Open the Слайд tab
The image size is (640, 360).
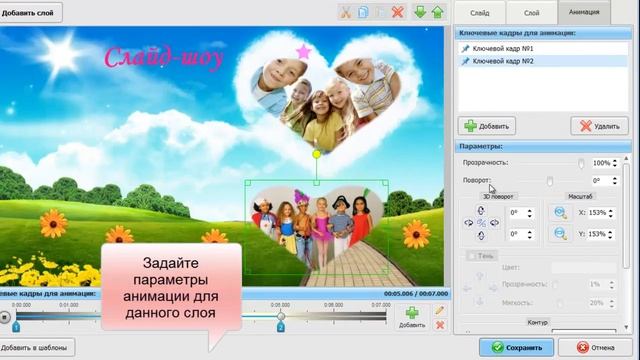pos(480,13)
